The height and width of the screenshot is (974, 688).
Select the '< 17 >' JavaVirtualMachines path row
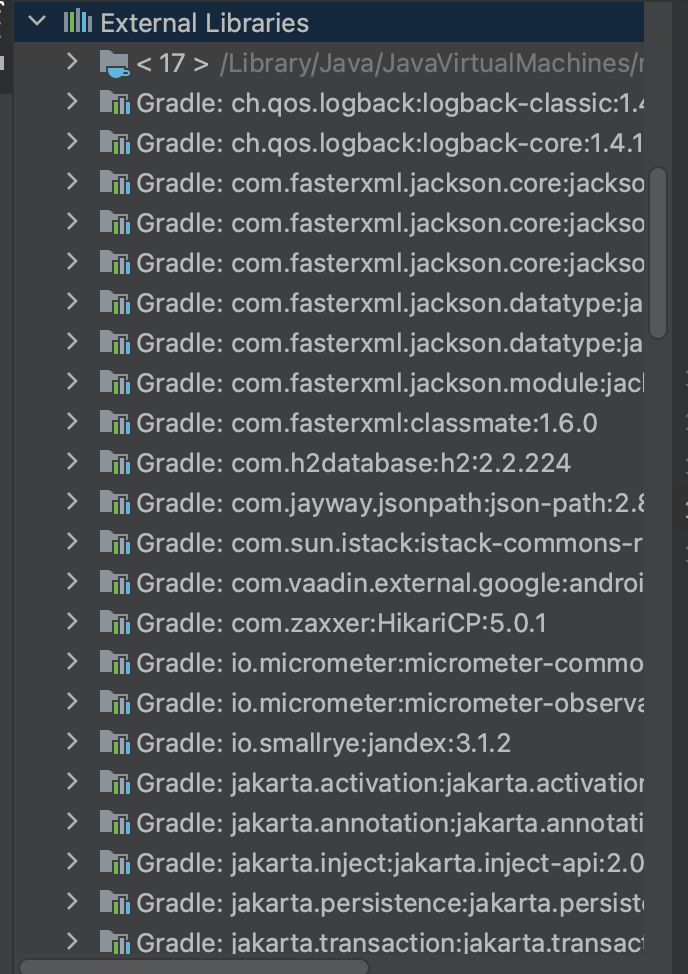coord(390,63)
